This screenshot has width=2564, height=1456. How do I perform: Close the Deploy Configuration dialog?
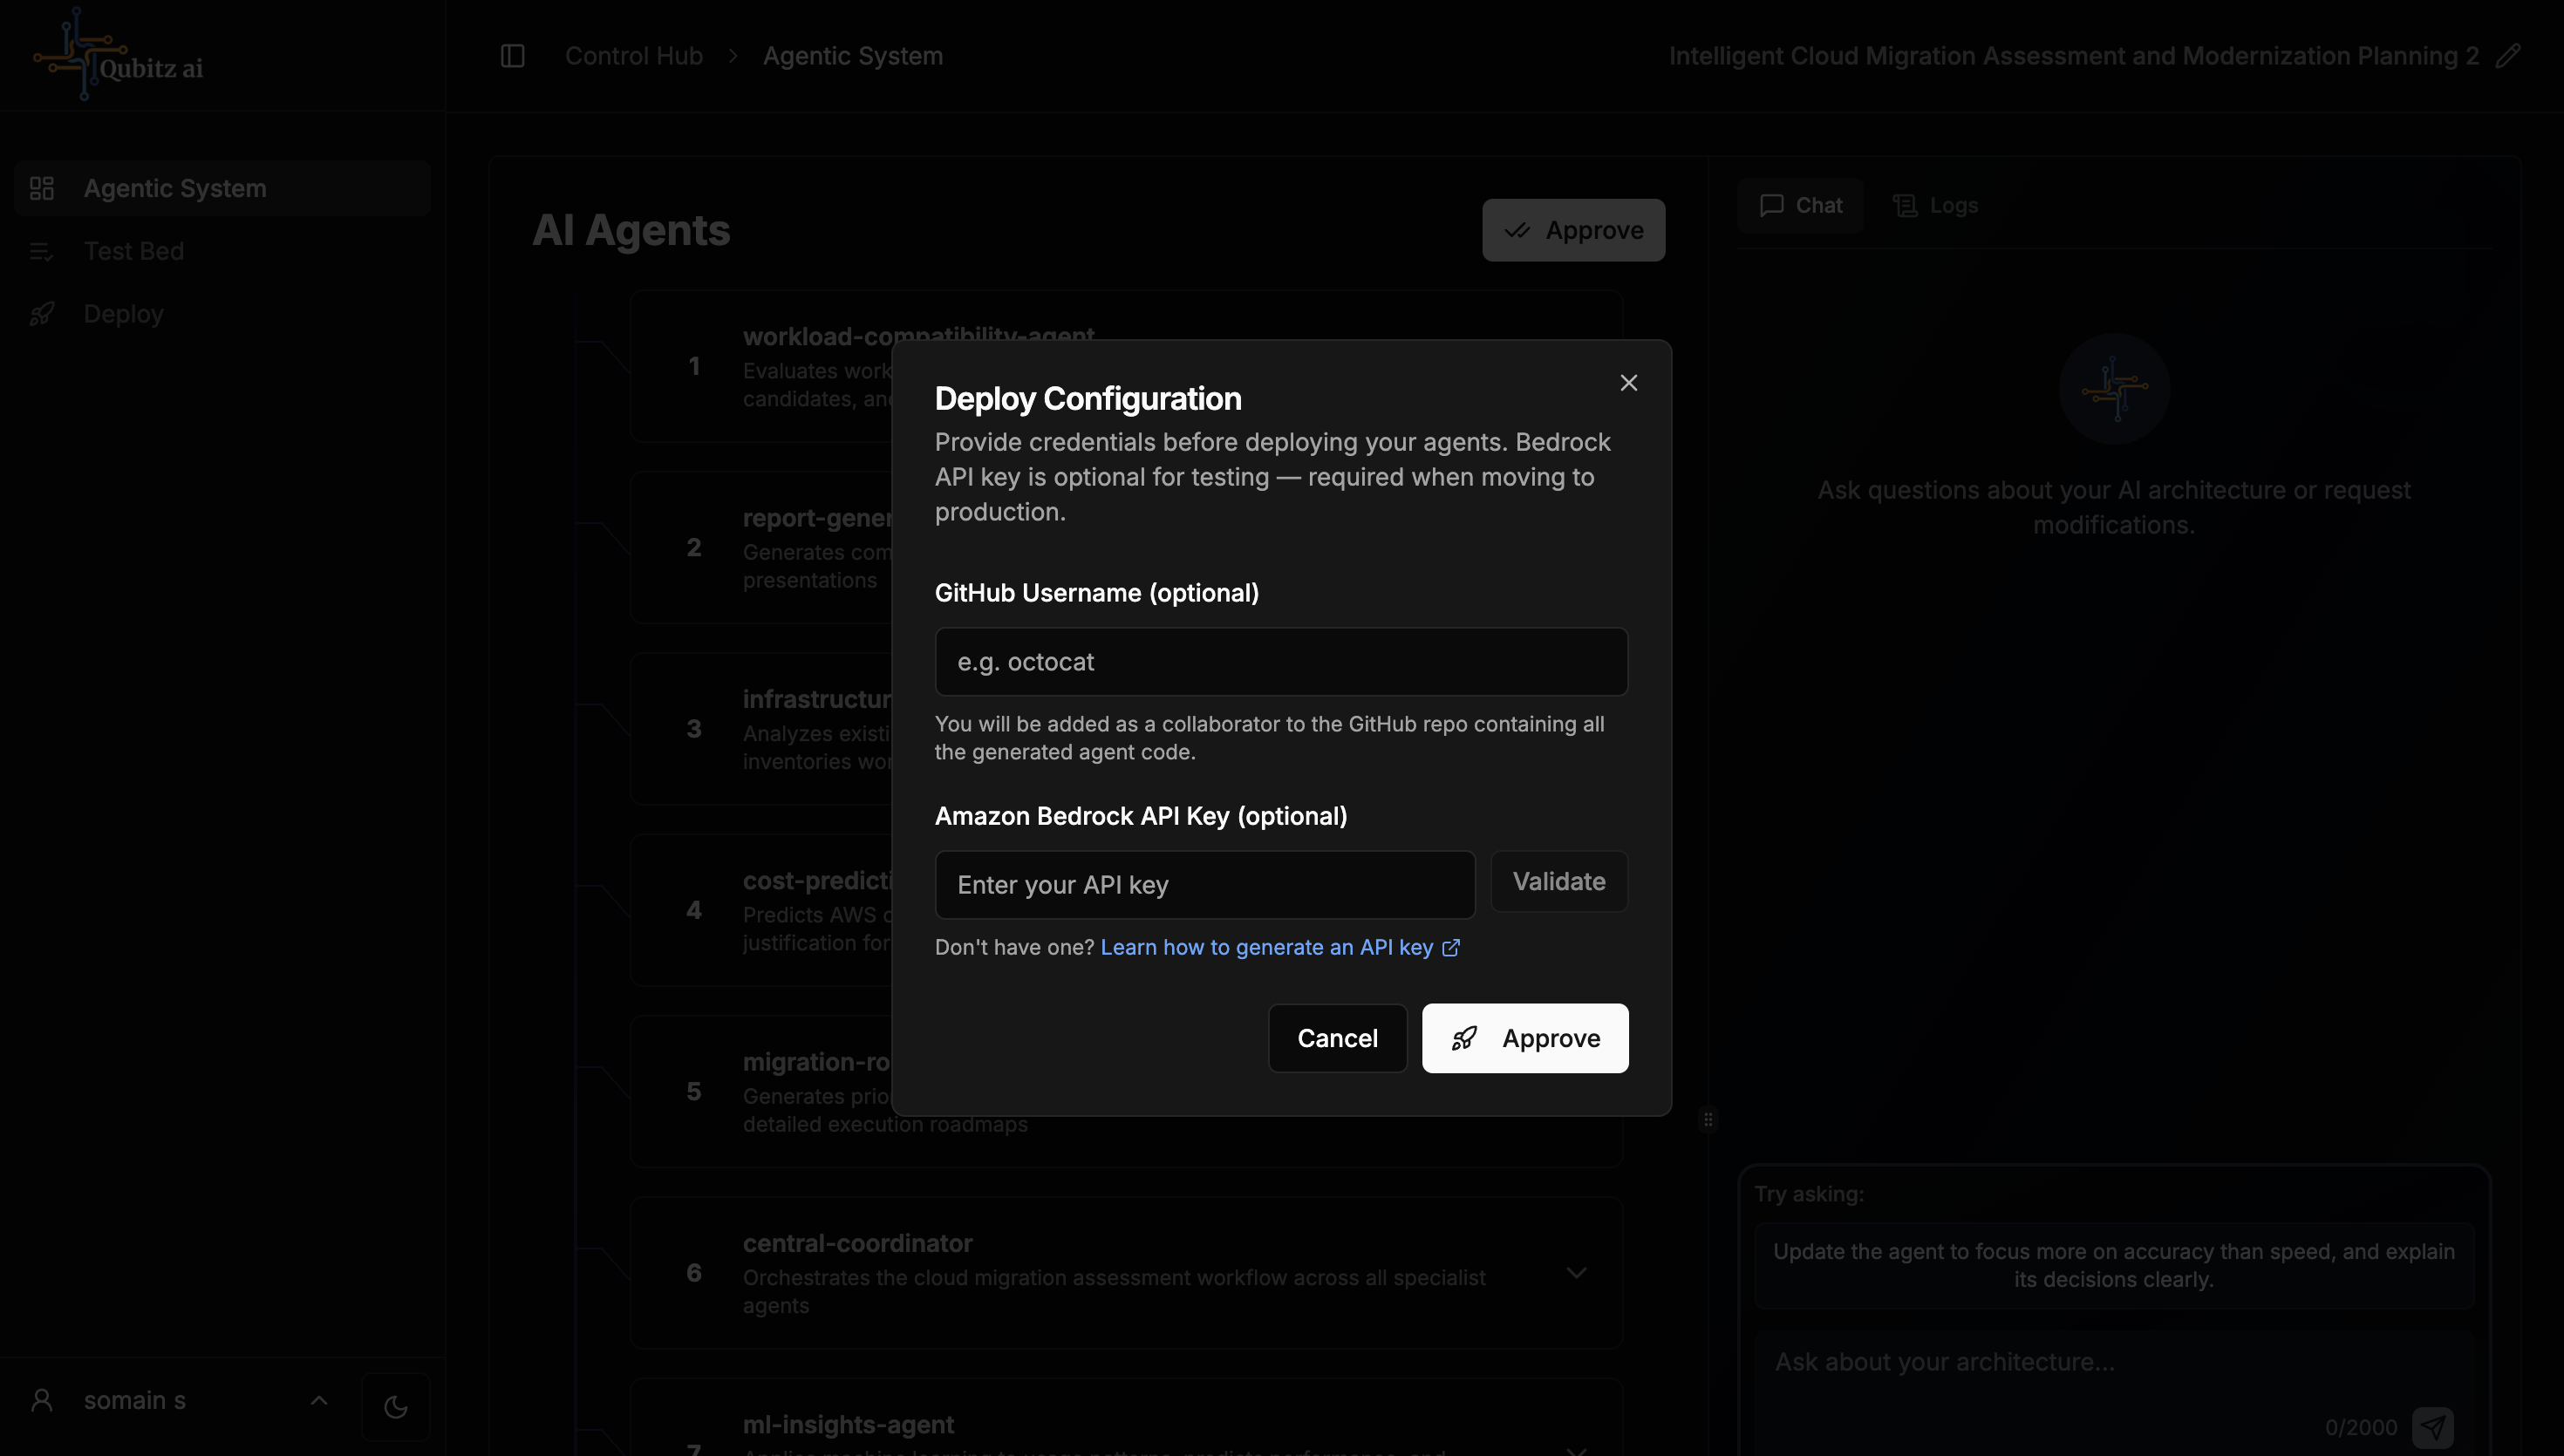1628,383
